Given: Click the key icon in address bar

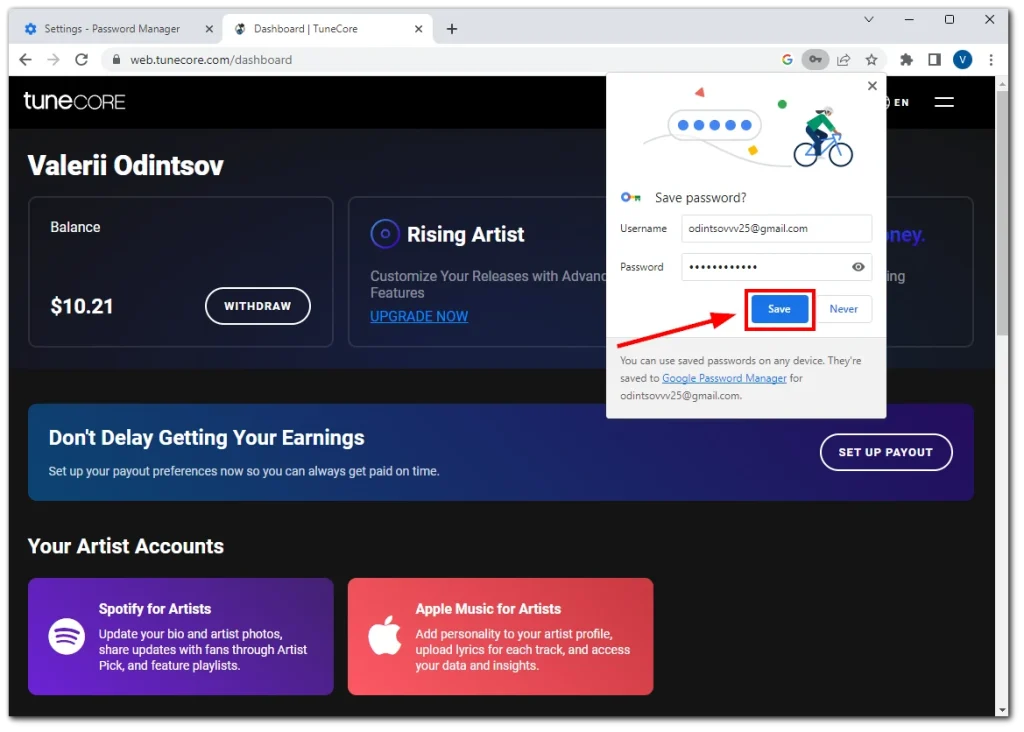Looking at the screenshot, I should (815, 59).
